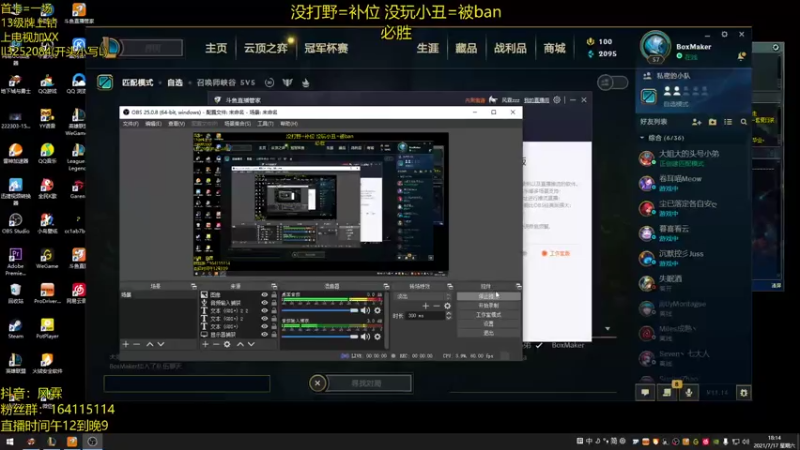Move selected OBS source down with Sources down arrow

251,344
